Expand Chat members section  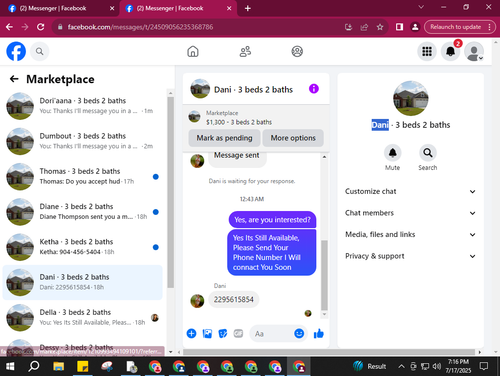pyautogui.click(x=410, y=213)
